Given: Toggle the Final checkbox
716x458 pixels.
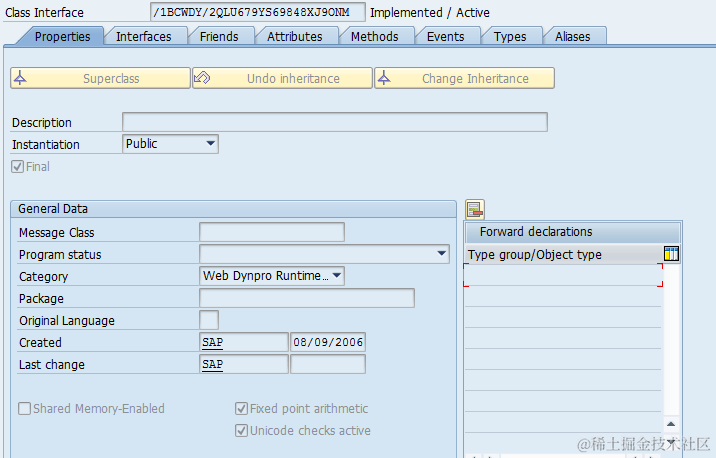Looking at the screenshot, I should point(17,167).
